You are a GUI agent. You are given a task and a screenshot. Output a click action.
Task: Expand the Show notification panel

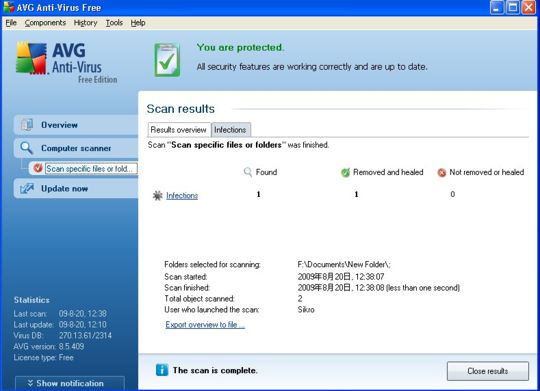(x=70, y=383)
